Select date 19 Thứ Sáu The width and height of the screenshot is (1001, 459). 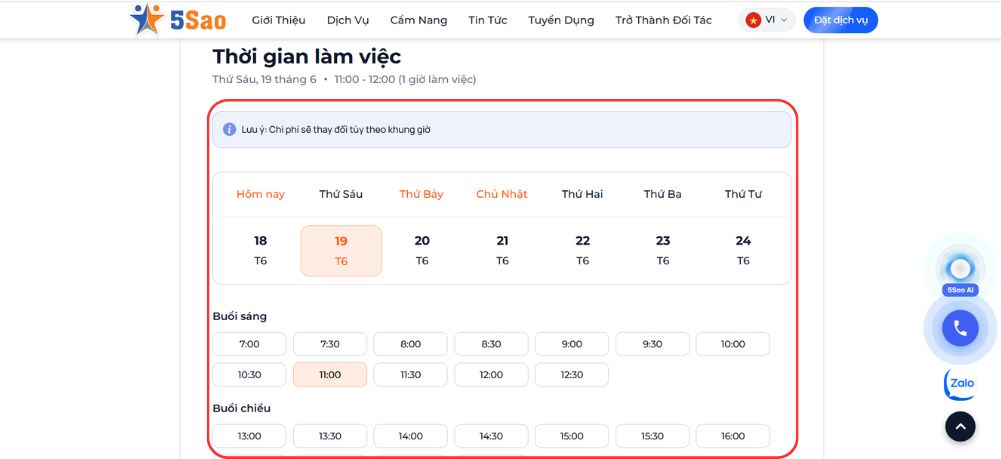point(342,250)
